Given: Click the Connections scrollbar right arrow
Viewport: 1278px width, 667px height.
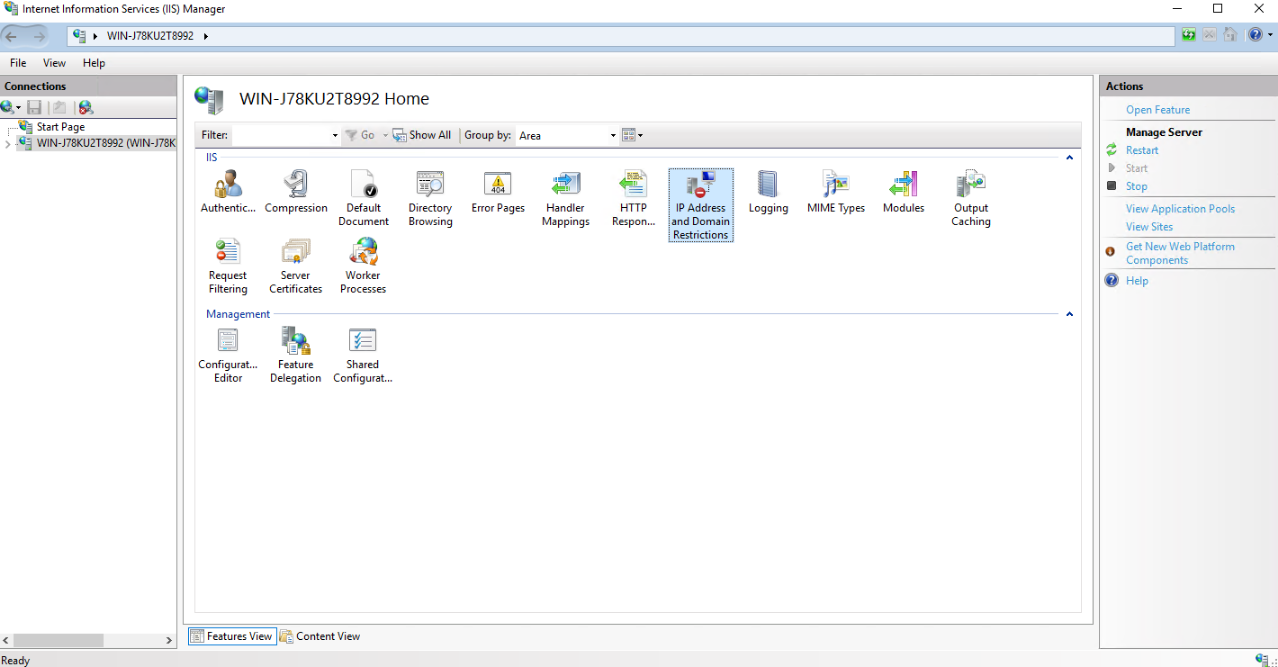Looking at the screenshot, I should 169,640.
